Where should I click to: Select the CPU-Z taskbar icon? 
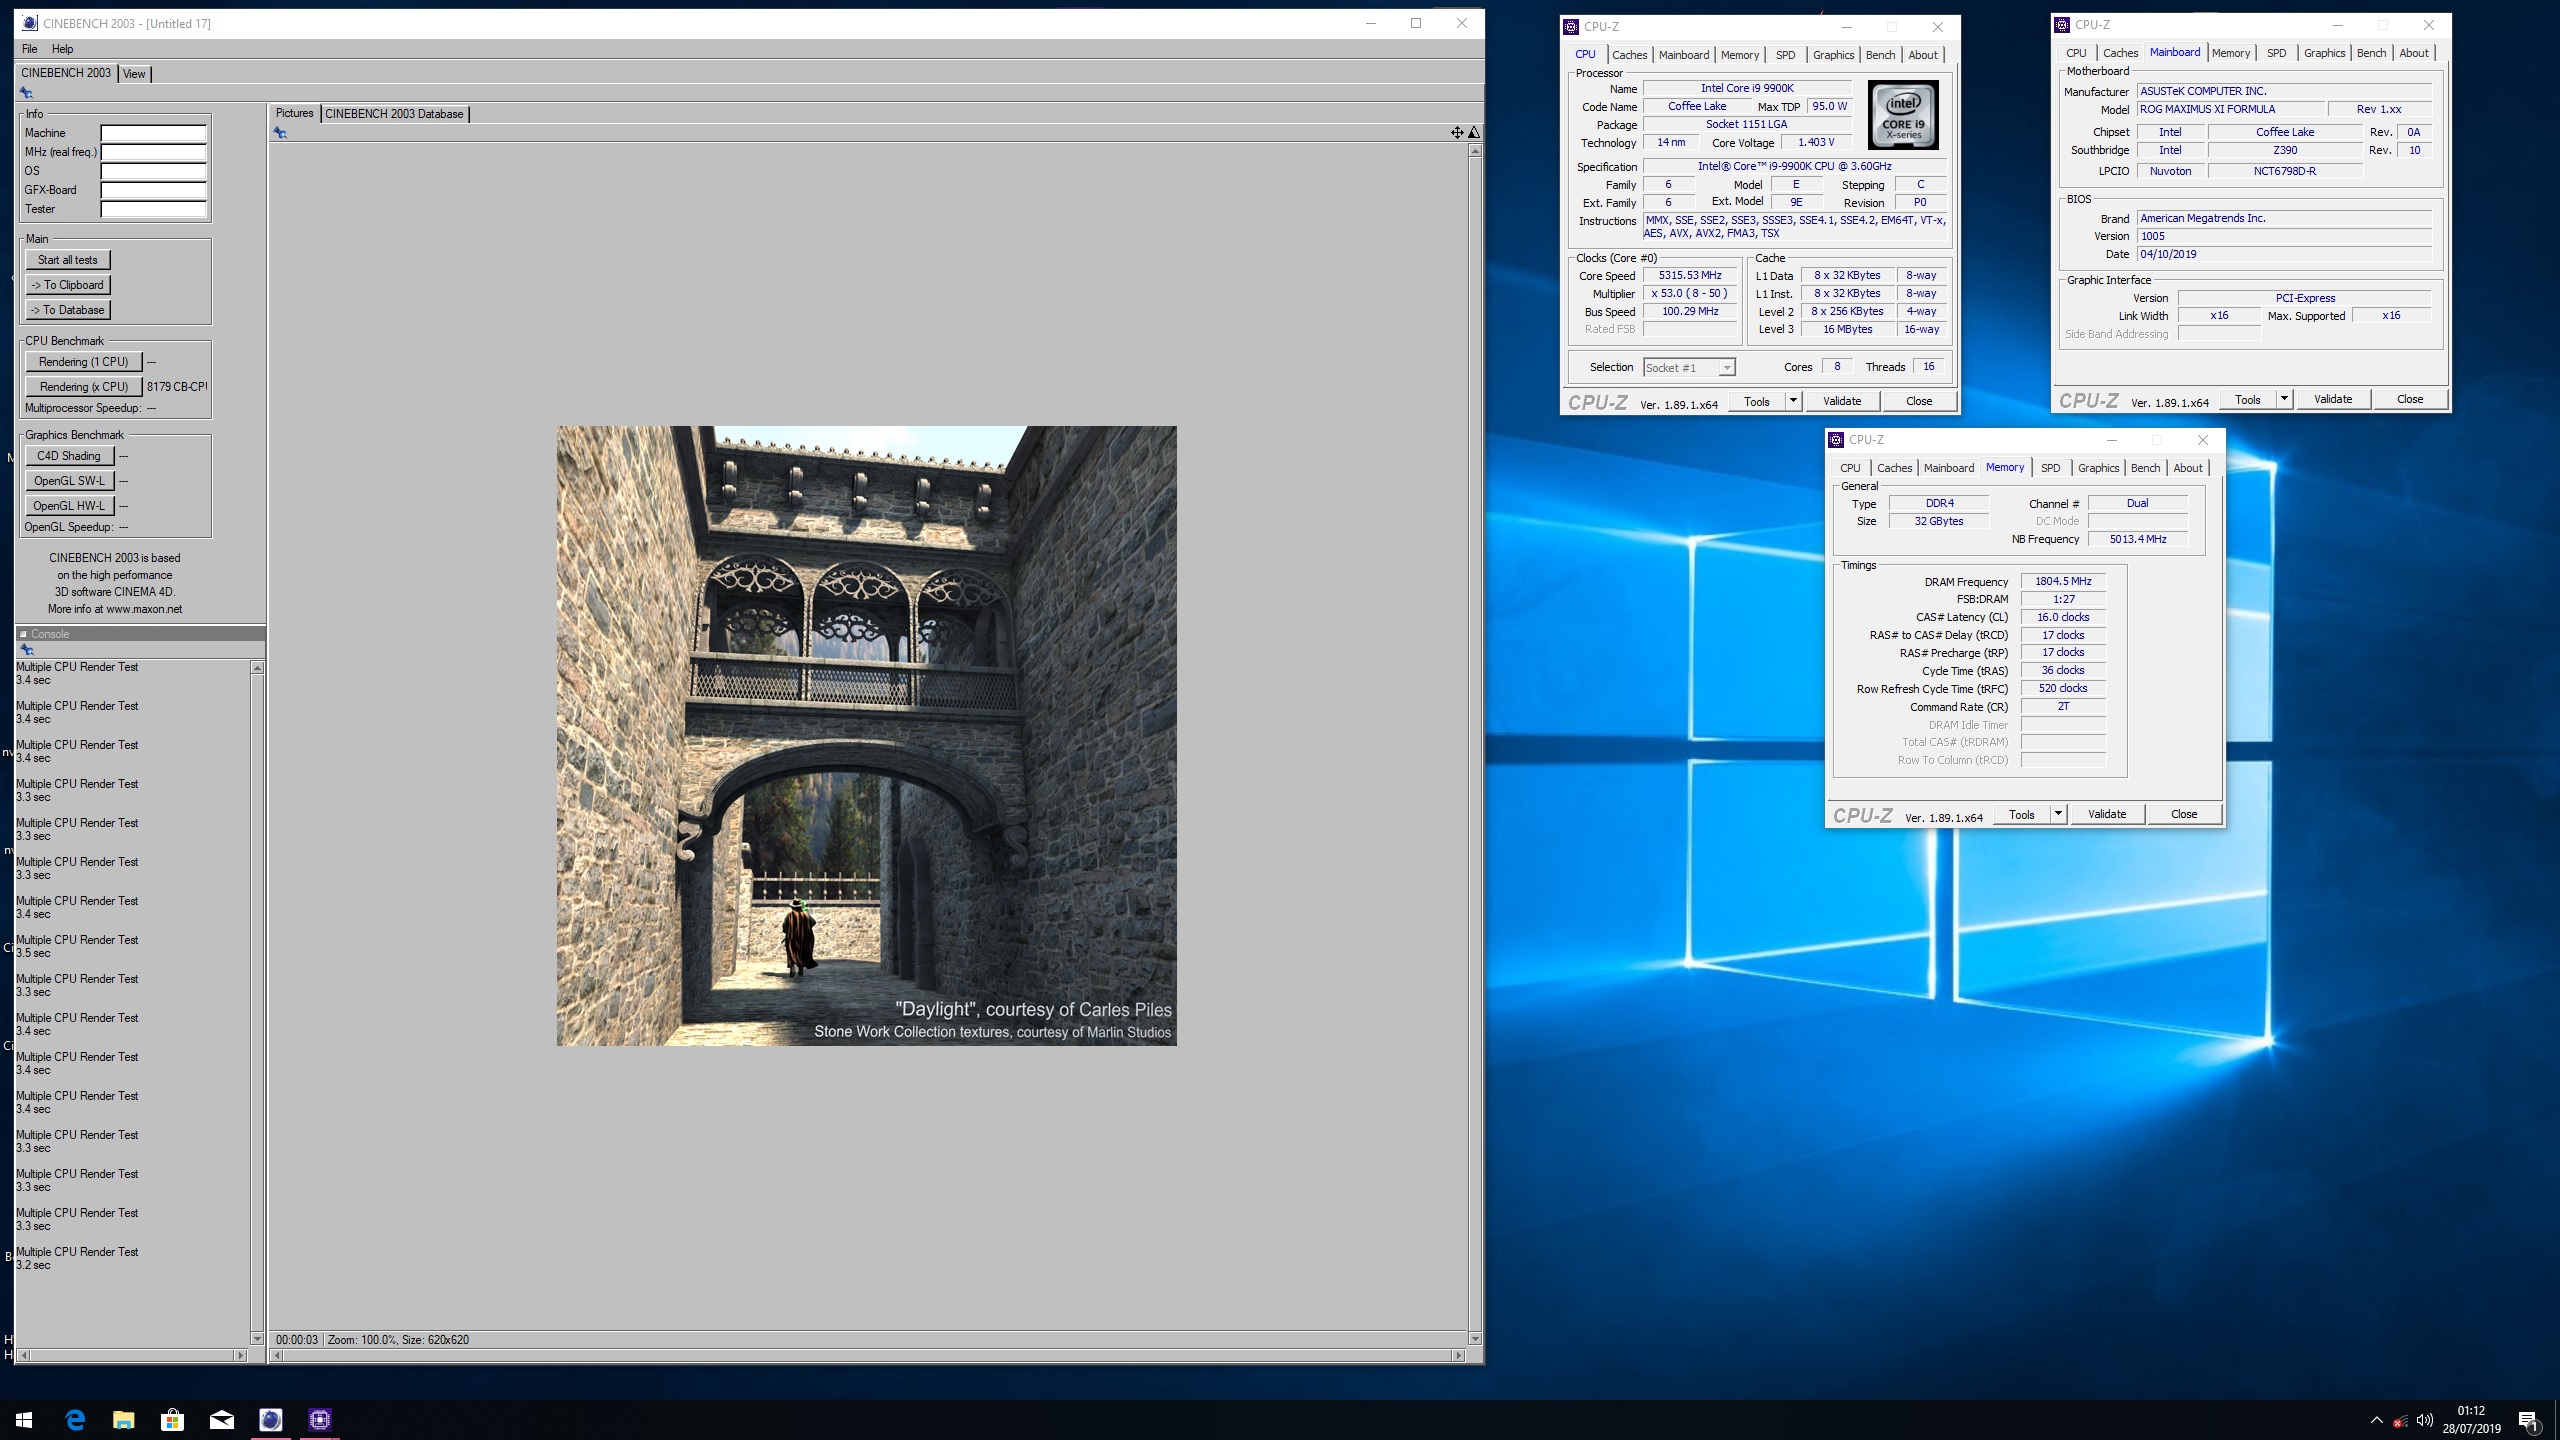[x=320, y=1419]
